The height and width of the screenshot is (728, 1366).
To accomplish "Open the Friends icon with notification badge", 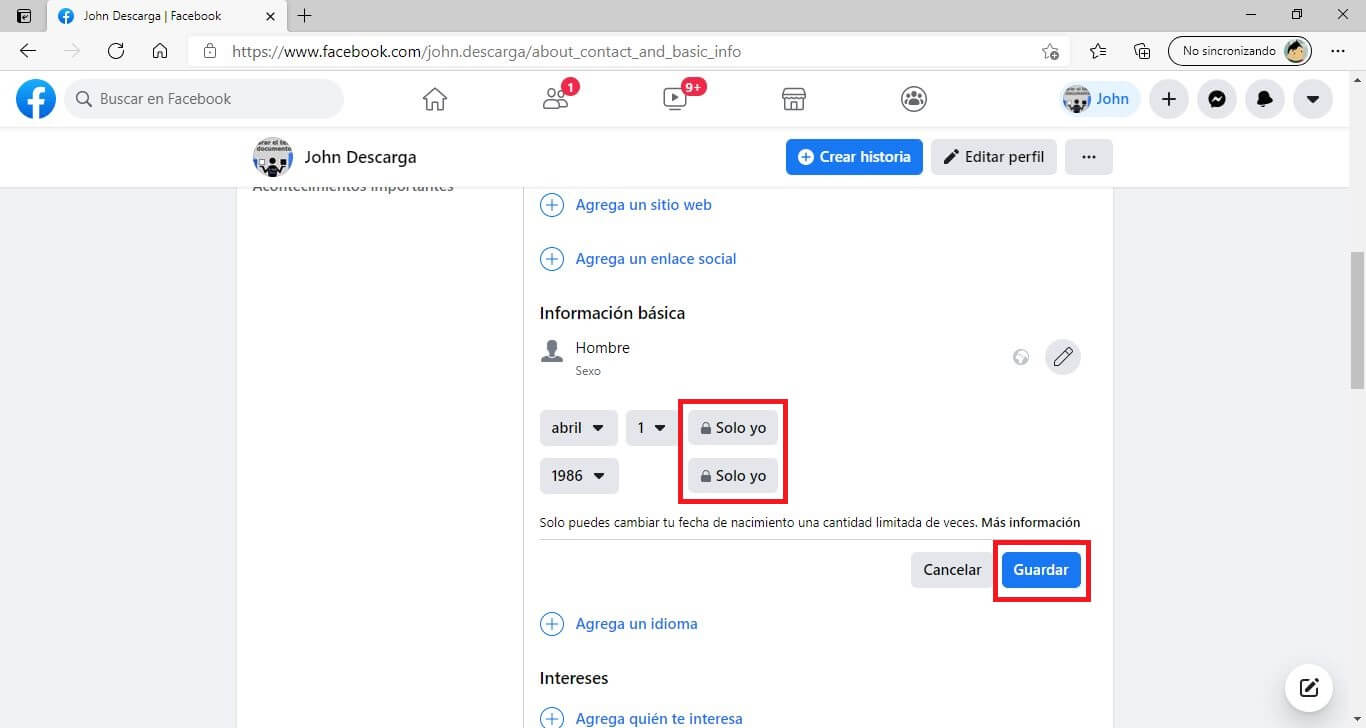I will tap(555, 98).
